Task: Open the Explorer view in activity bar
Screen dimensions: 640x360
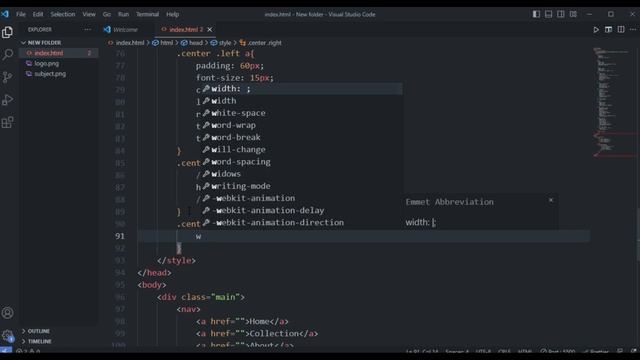Action: 7,32
